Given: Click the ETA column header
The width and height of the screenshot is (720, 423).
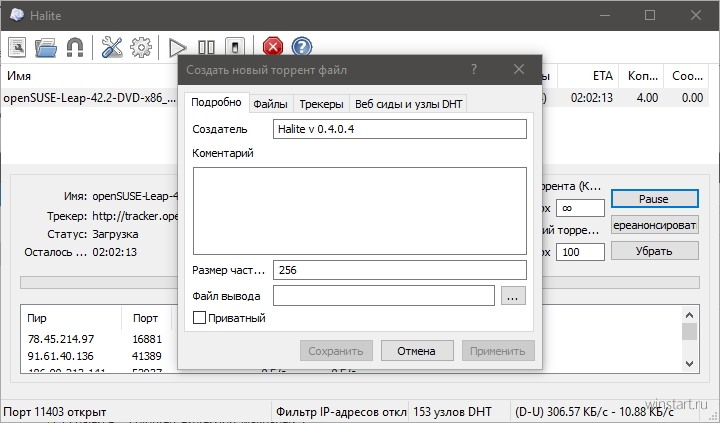Looking at the screenshot, I should (x=588, y=76).
